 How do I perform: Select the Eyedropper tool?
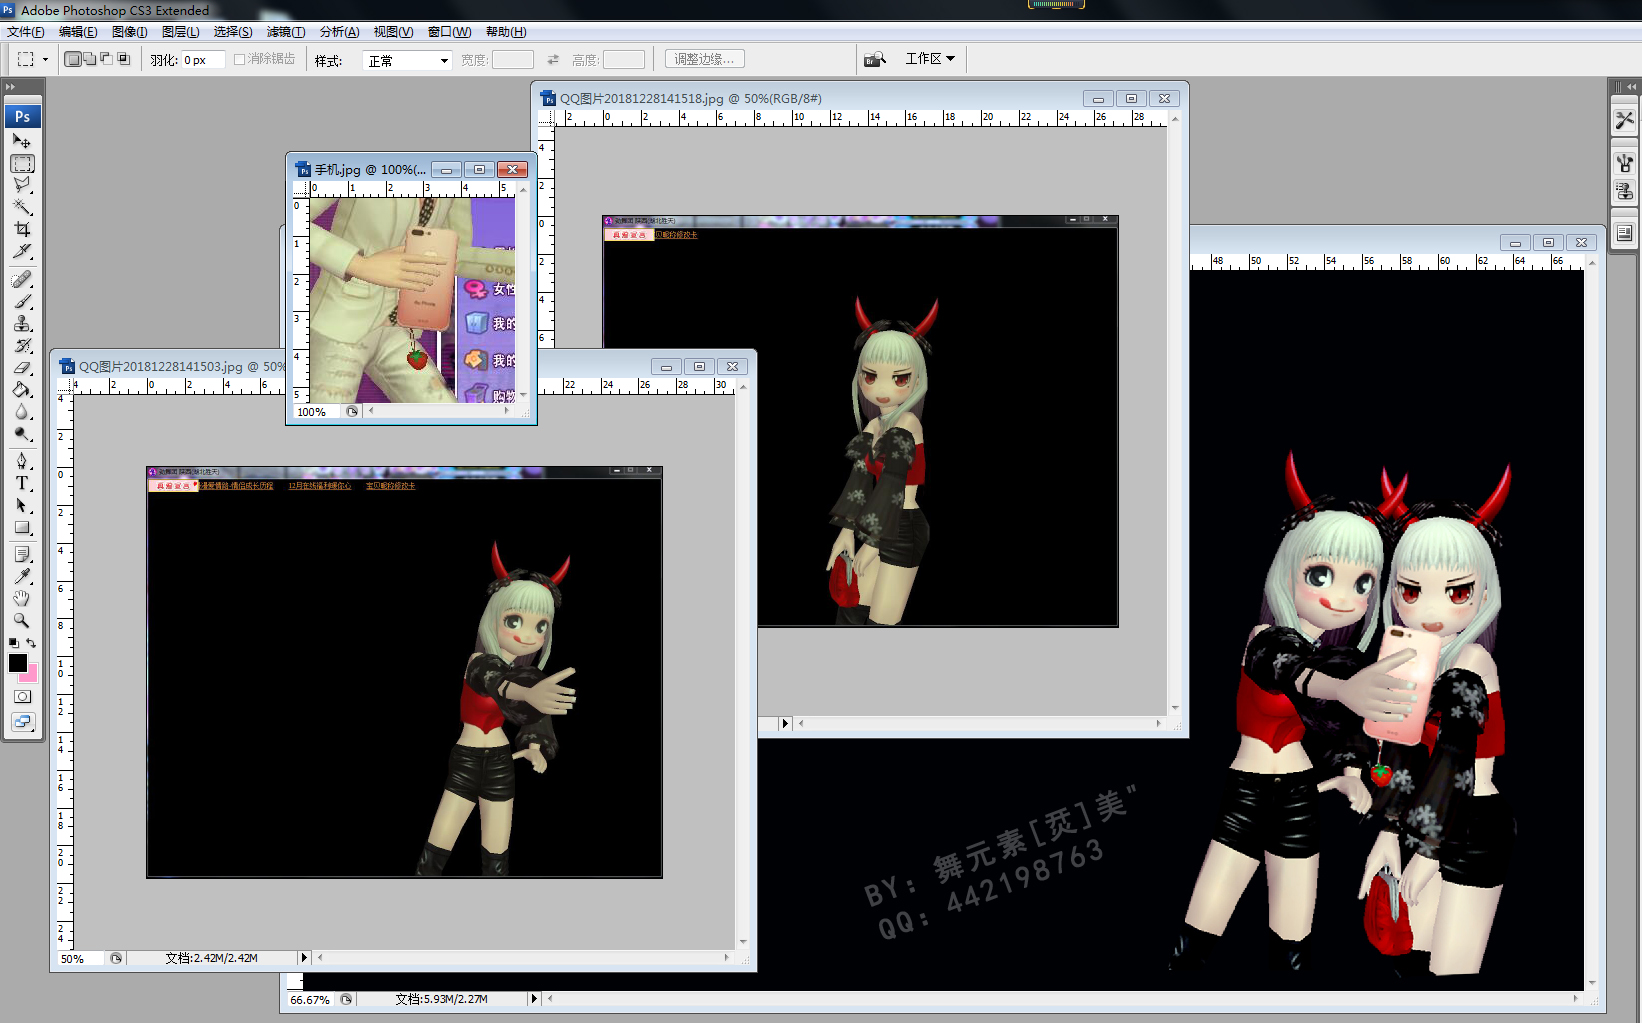[22, 576]
